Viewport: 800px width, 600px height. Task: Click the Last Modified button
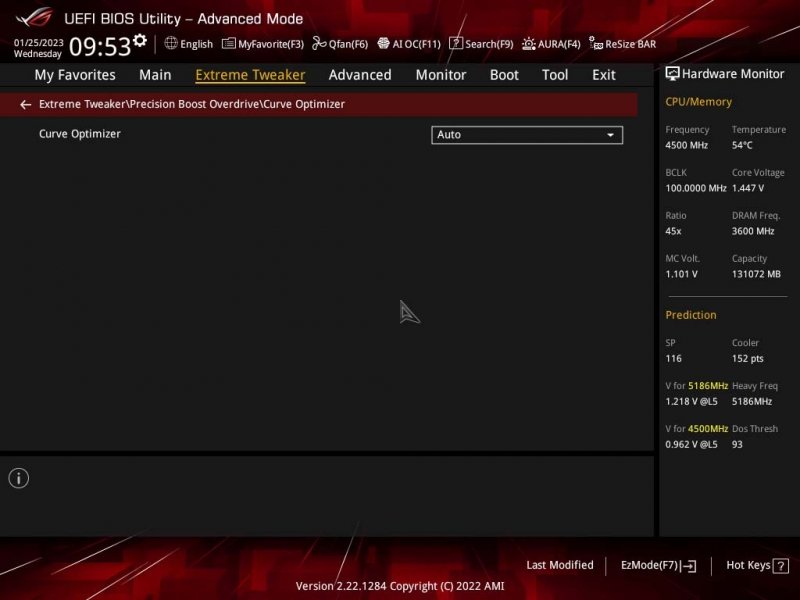(560, 565)
